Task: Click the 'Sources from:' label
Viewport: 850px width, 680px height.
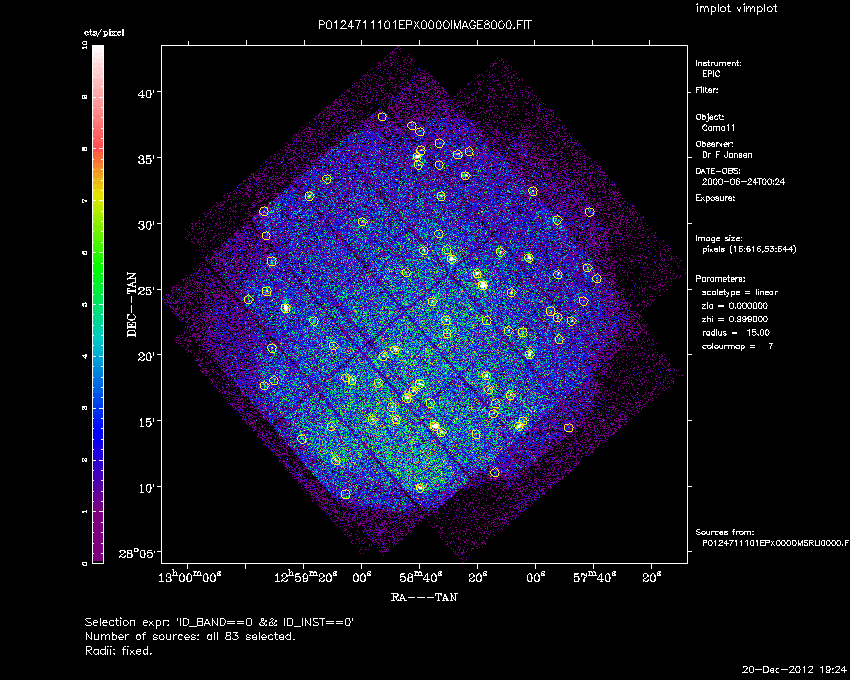Action: [724, 533]
